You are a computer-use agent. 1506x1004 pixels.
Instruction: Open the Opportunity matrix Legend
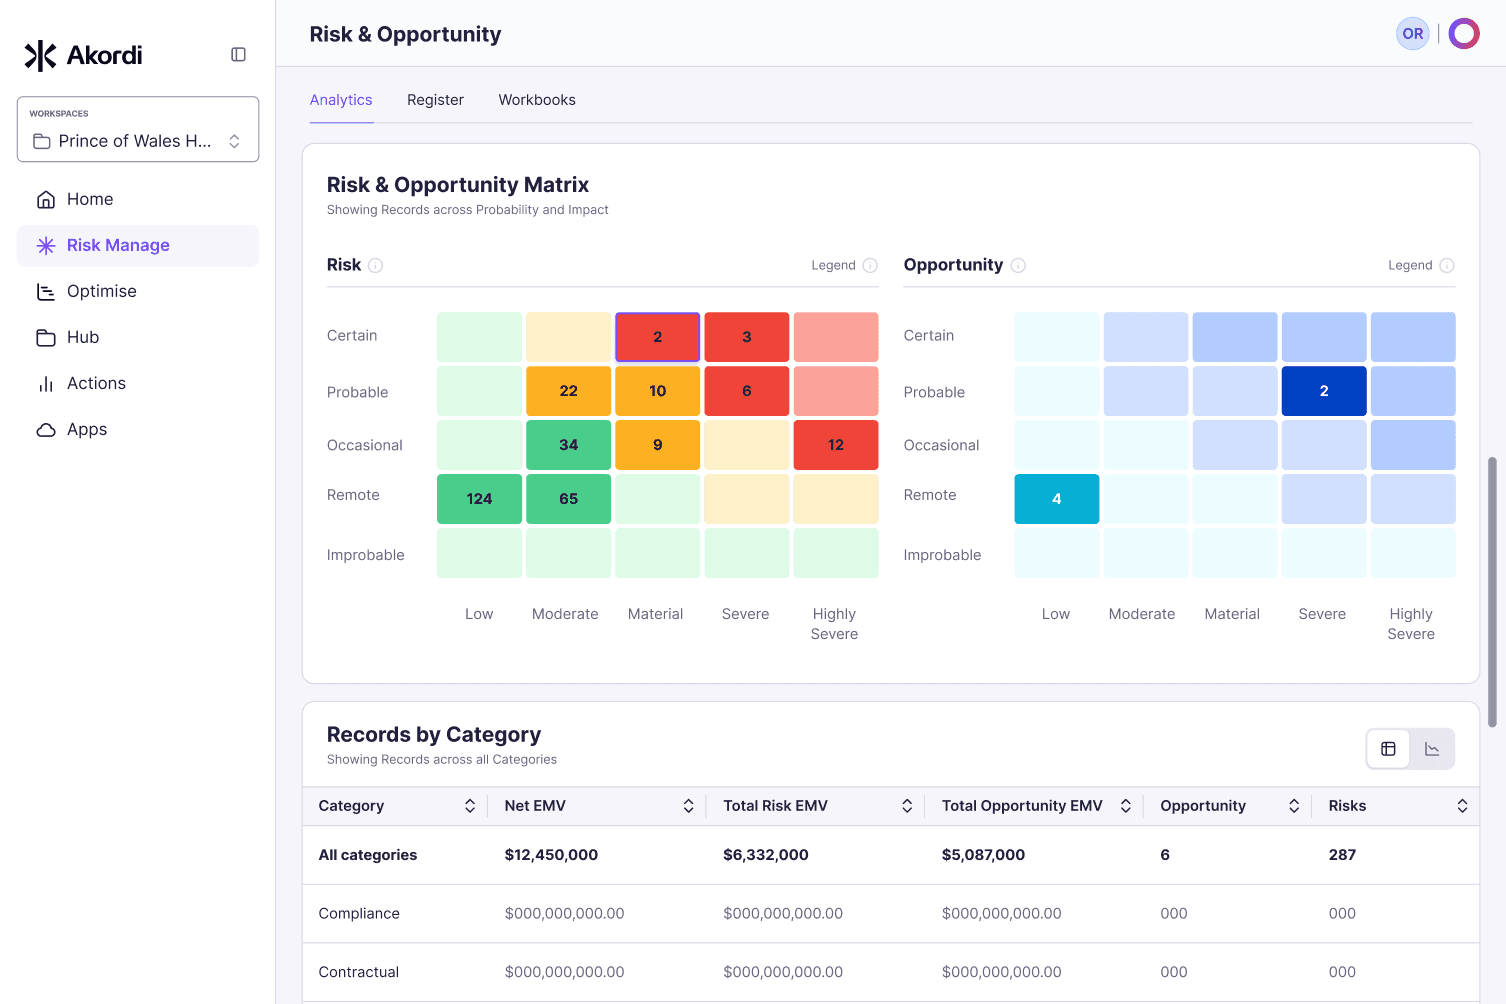tap(1421, 265)
